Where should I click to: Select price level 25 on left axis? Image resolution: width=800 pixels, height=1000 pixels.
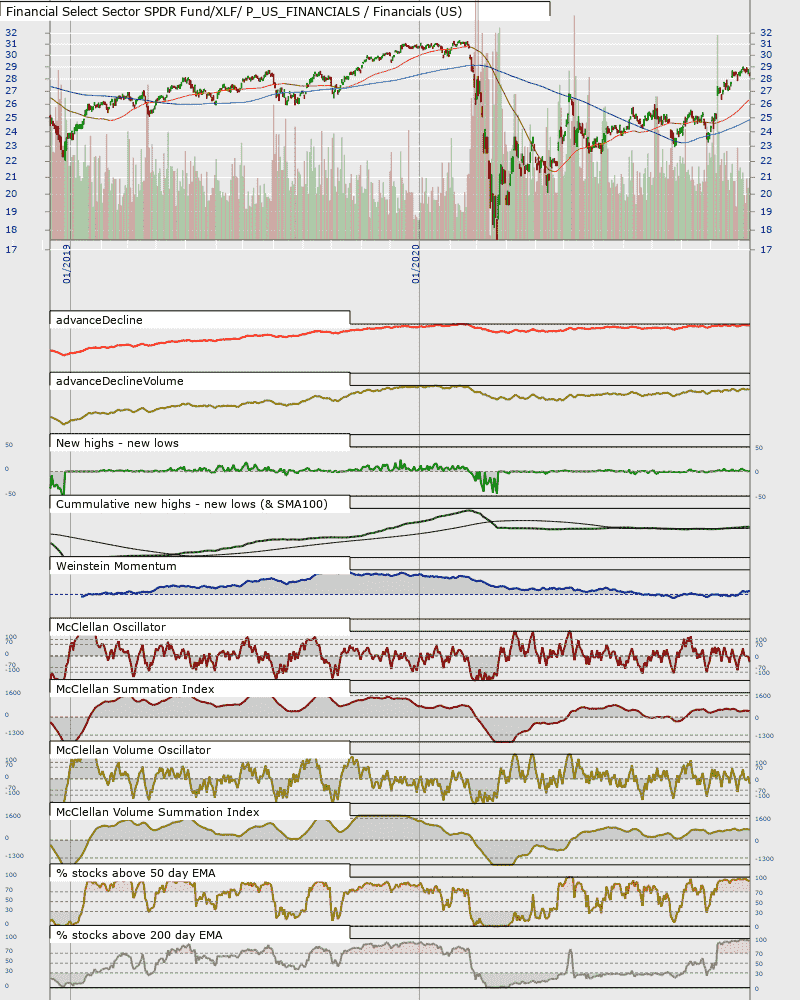pos(11,118)
